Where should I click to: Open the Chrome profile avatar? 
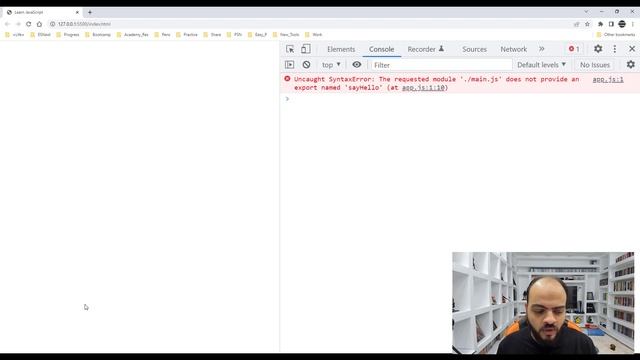(x=622, y=24)
